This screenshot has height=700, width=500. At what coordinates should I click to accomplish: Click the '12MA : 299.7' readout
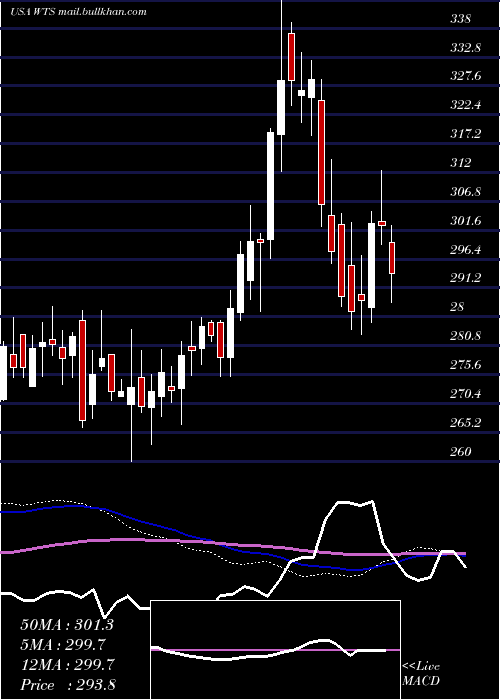coord(67,665)
